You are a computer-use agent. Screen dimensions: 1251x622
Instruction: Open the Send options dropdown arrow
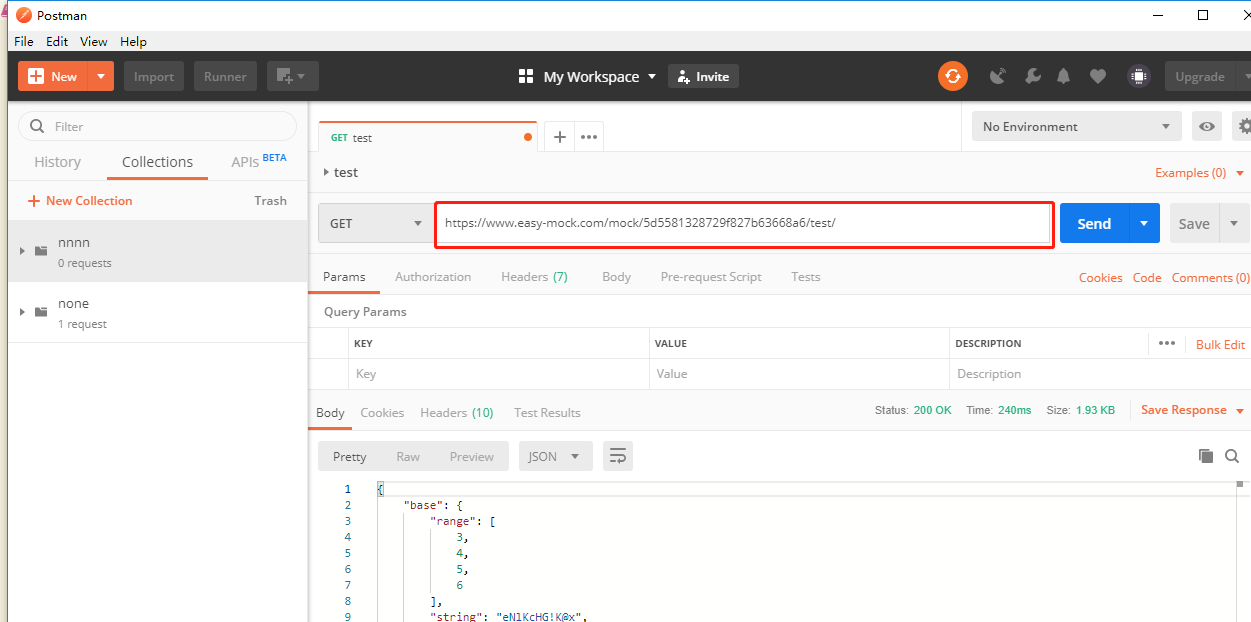[1144, 223]
